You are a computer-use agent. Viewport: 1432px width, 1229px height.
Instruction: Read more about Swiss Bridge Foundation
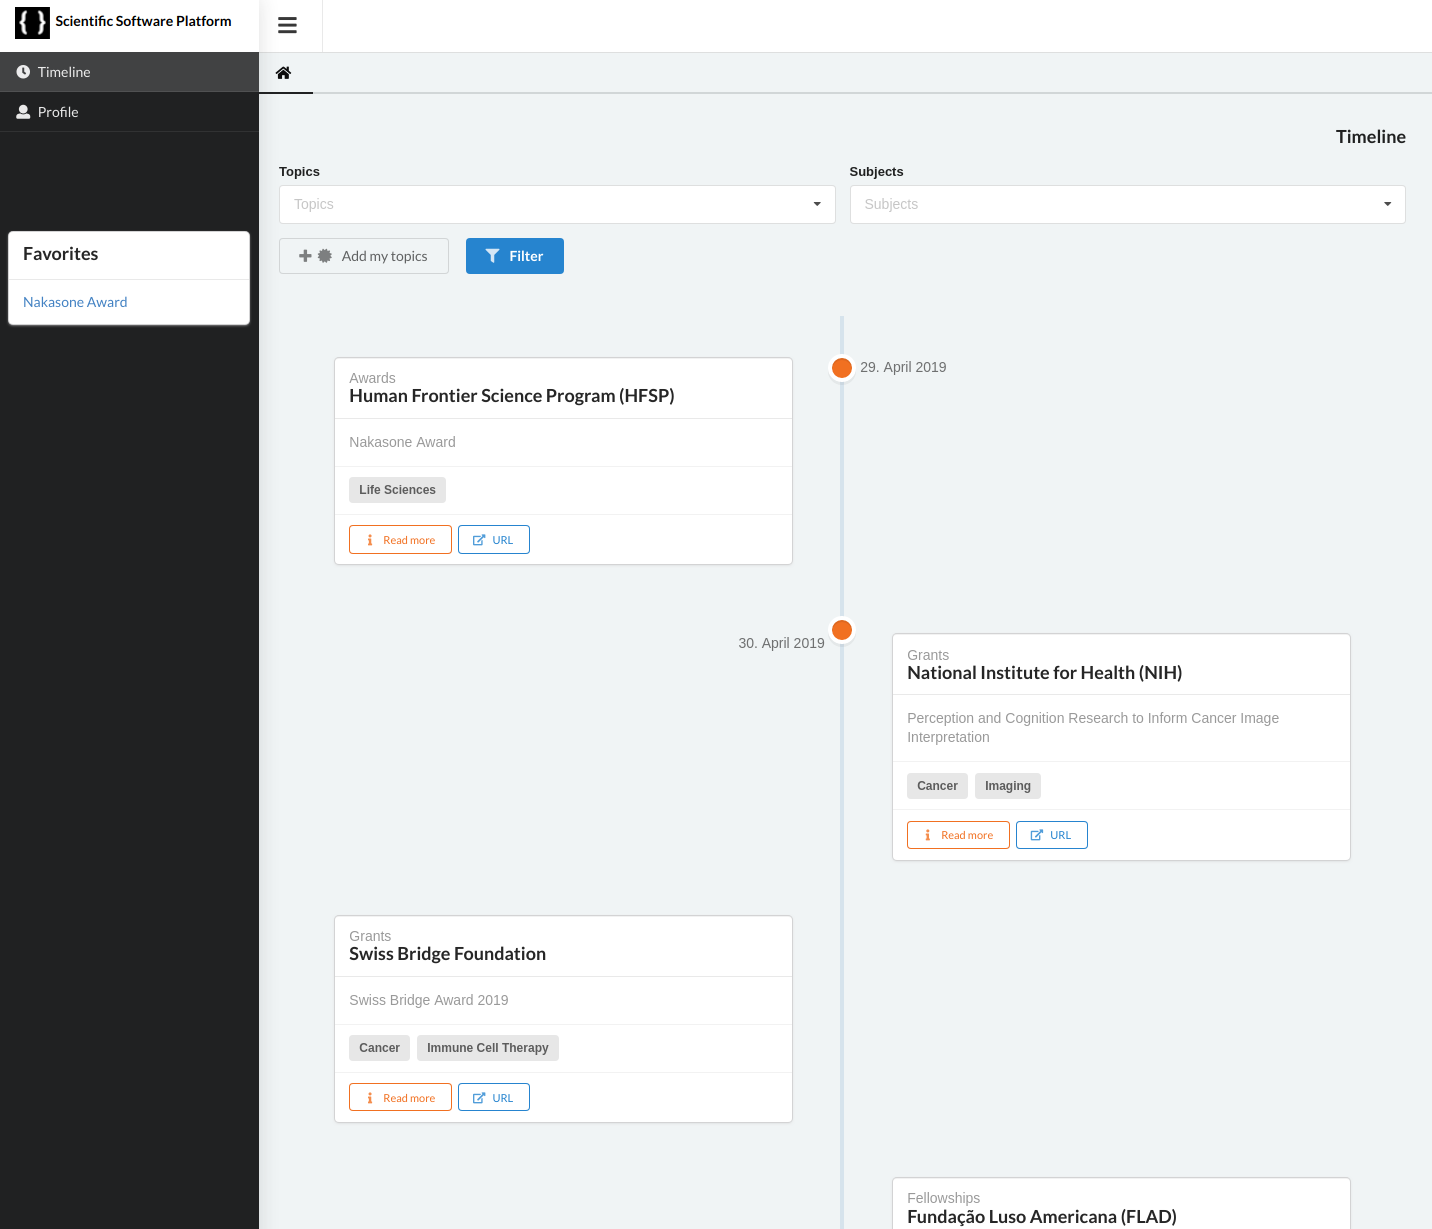point(400,1098)
